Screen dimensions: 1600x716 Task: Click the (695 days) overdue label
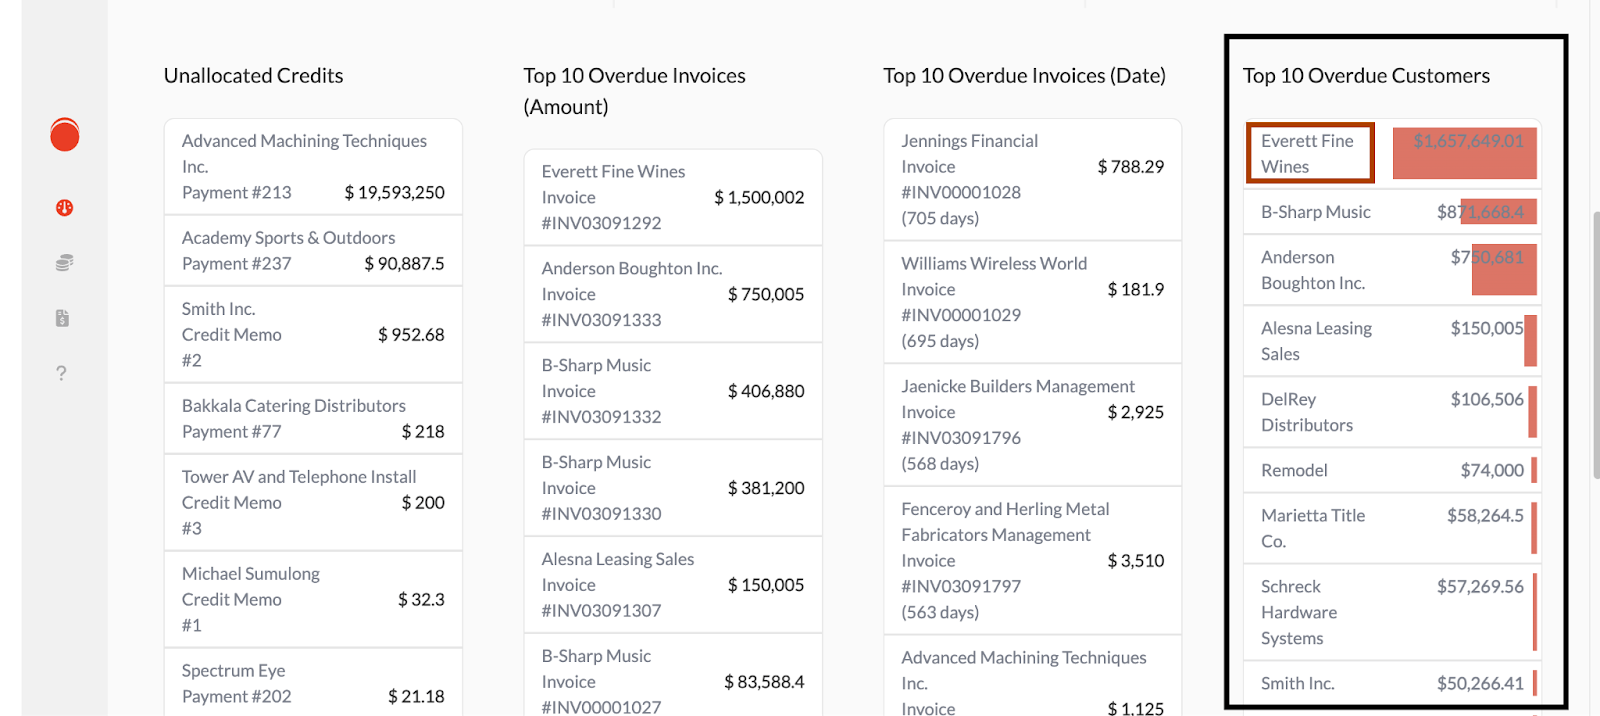[x=940, y=341]
